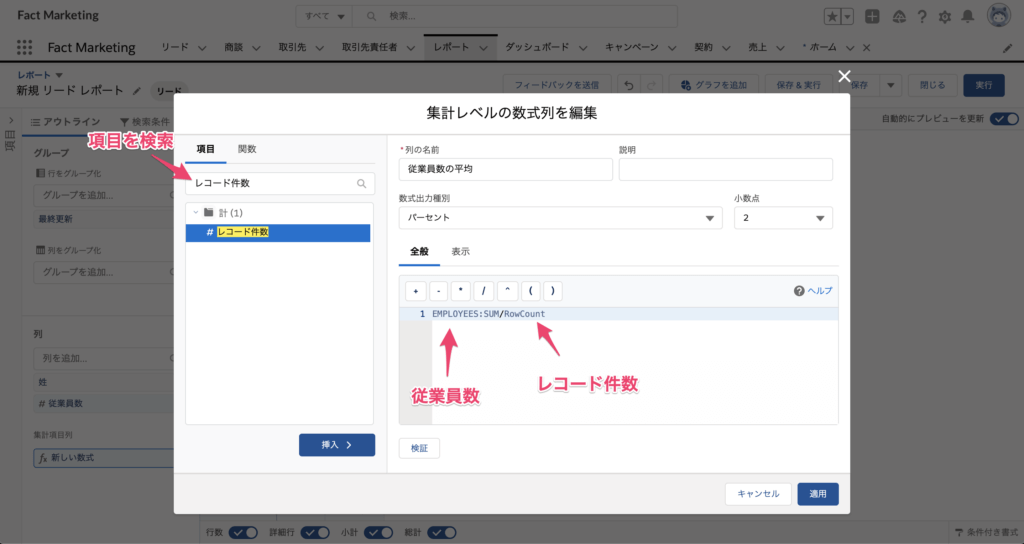Click the favorites star icon
This screenshot has height=544, width=1024.
point(832,17)
